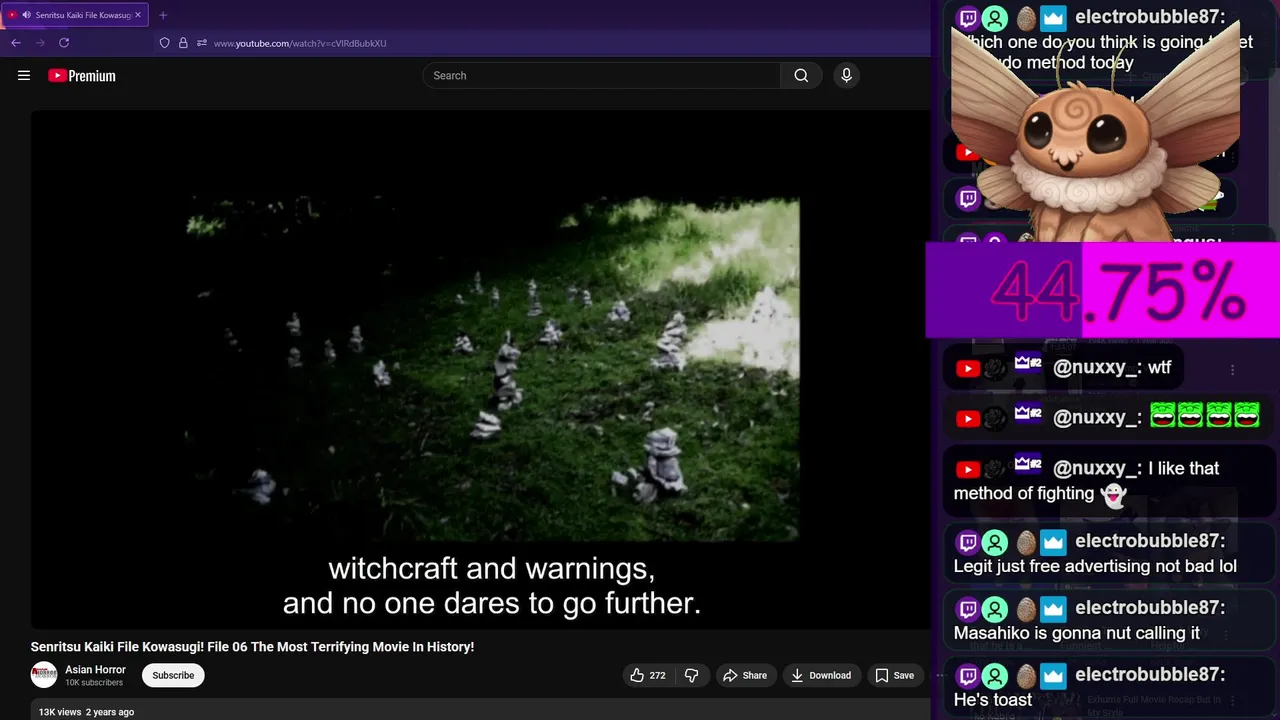Click the video title text
Image resolution: width=1280 pixels, height=720 pixels.
tap(252, 647)
